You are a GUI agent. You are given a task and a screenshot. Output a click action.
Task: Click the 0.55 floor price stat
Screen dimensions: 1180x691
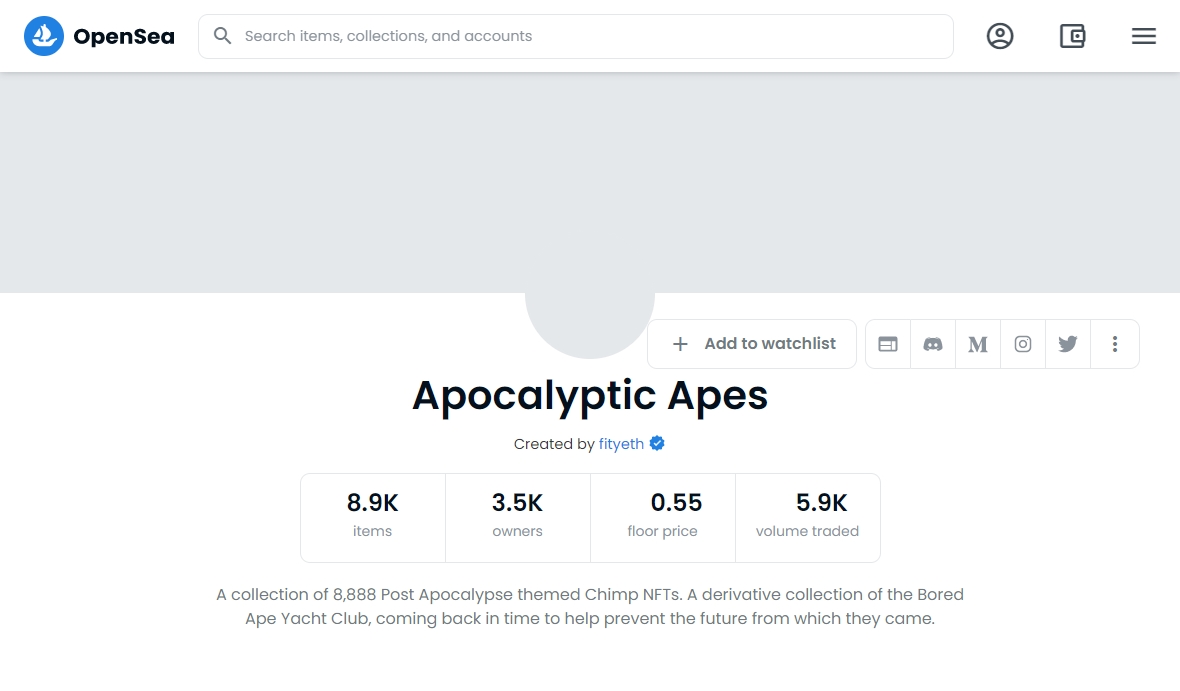point(663,518)
